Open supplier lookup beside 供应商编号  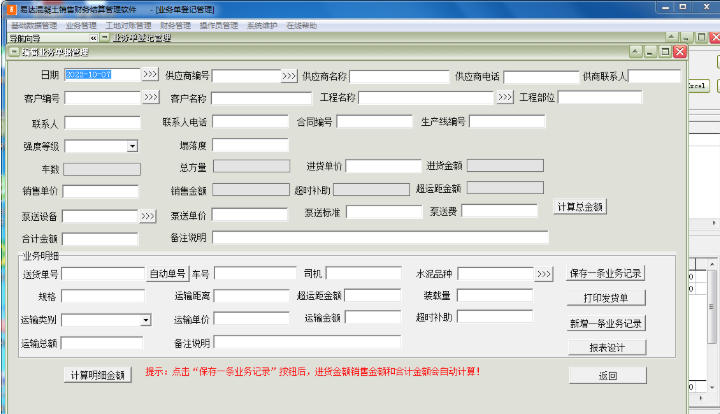(x=289, y=76)
